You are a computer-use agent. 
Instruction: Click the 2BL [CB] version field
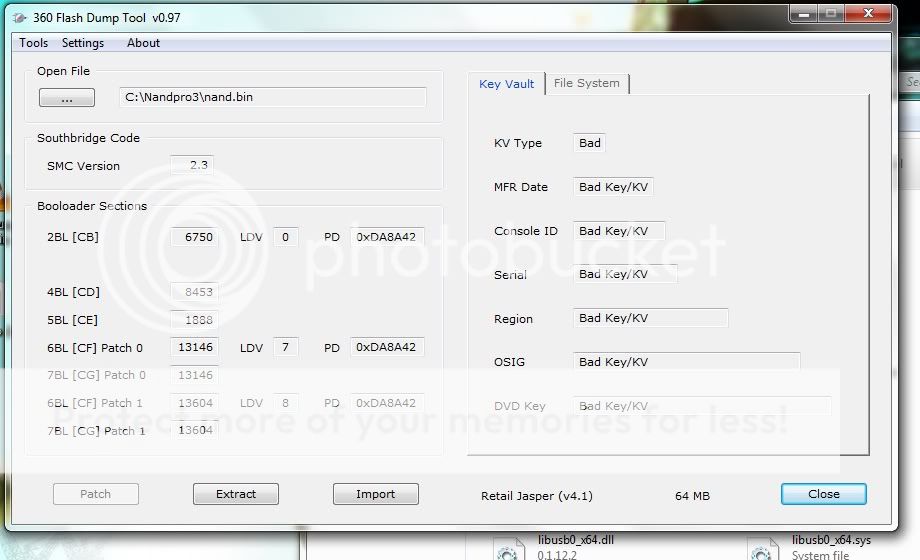(x=193, y=238)
